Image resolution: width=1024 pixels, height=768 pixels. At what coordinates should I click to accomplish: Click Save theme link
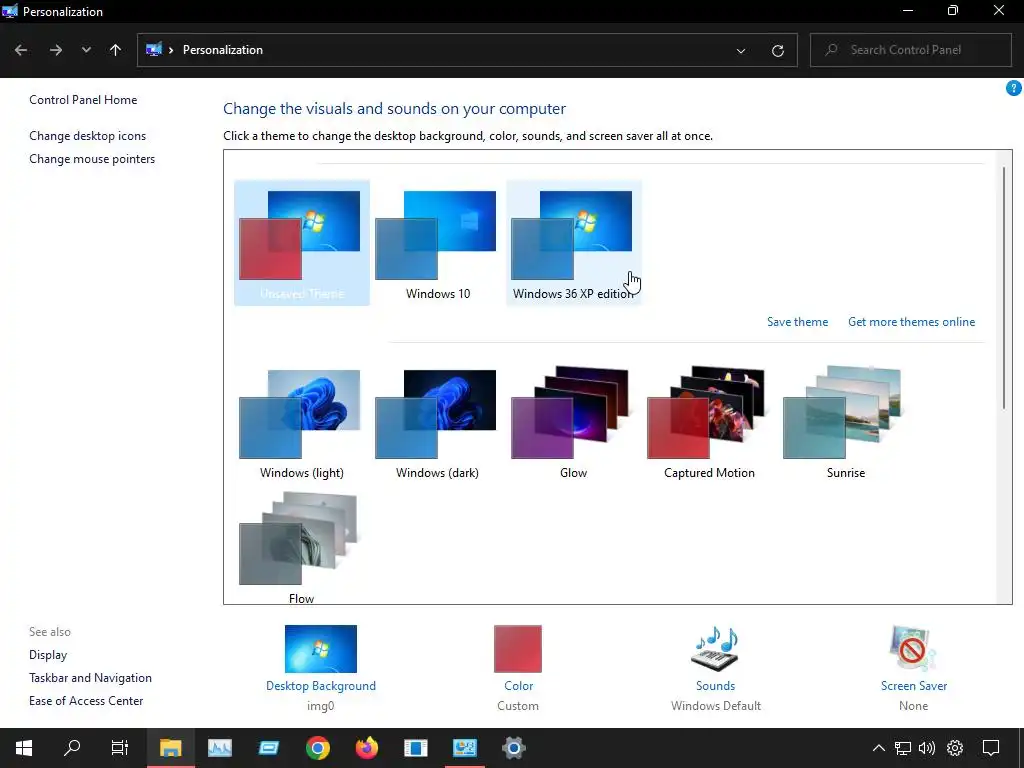(x=797, y=322)
